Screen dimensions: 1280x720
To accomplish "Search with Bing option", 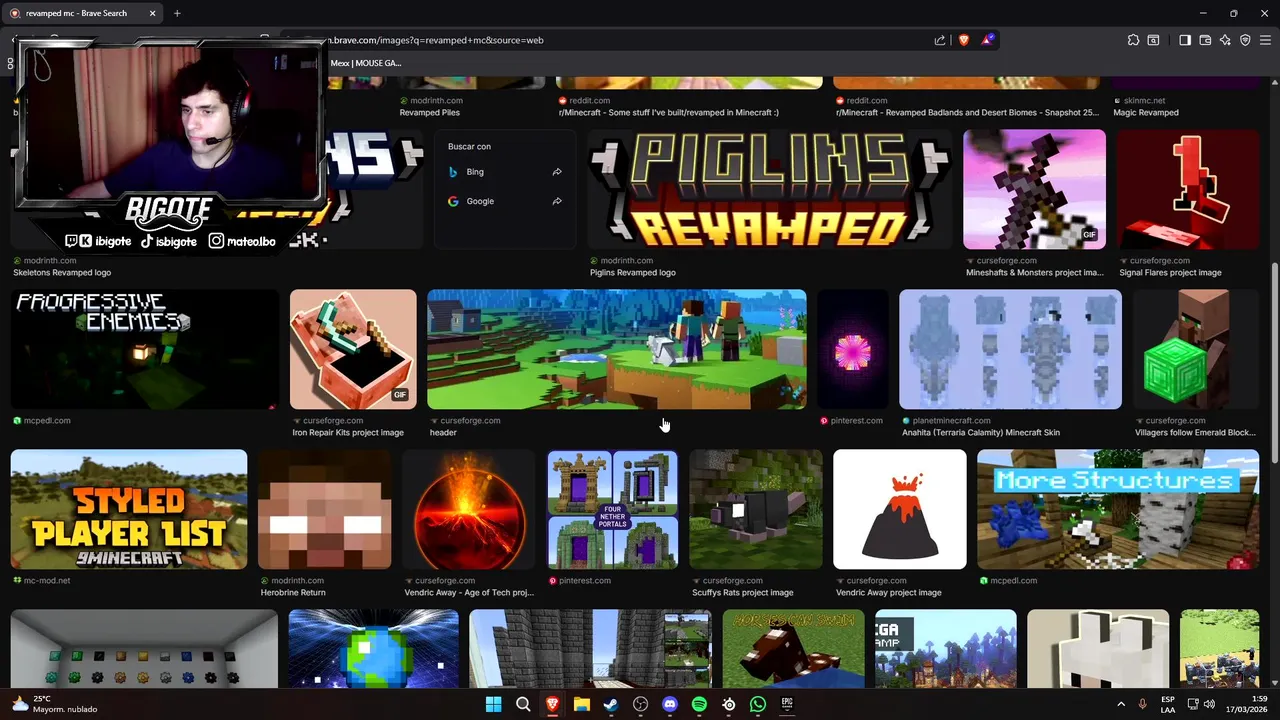I will [505, 172].
